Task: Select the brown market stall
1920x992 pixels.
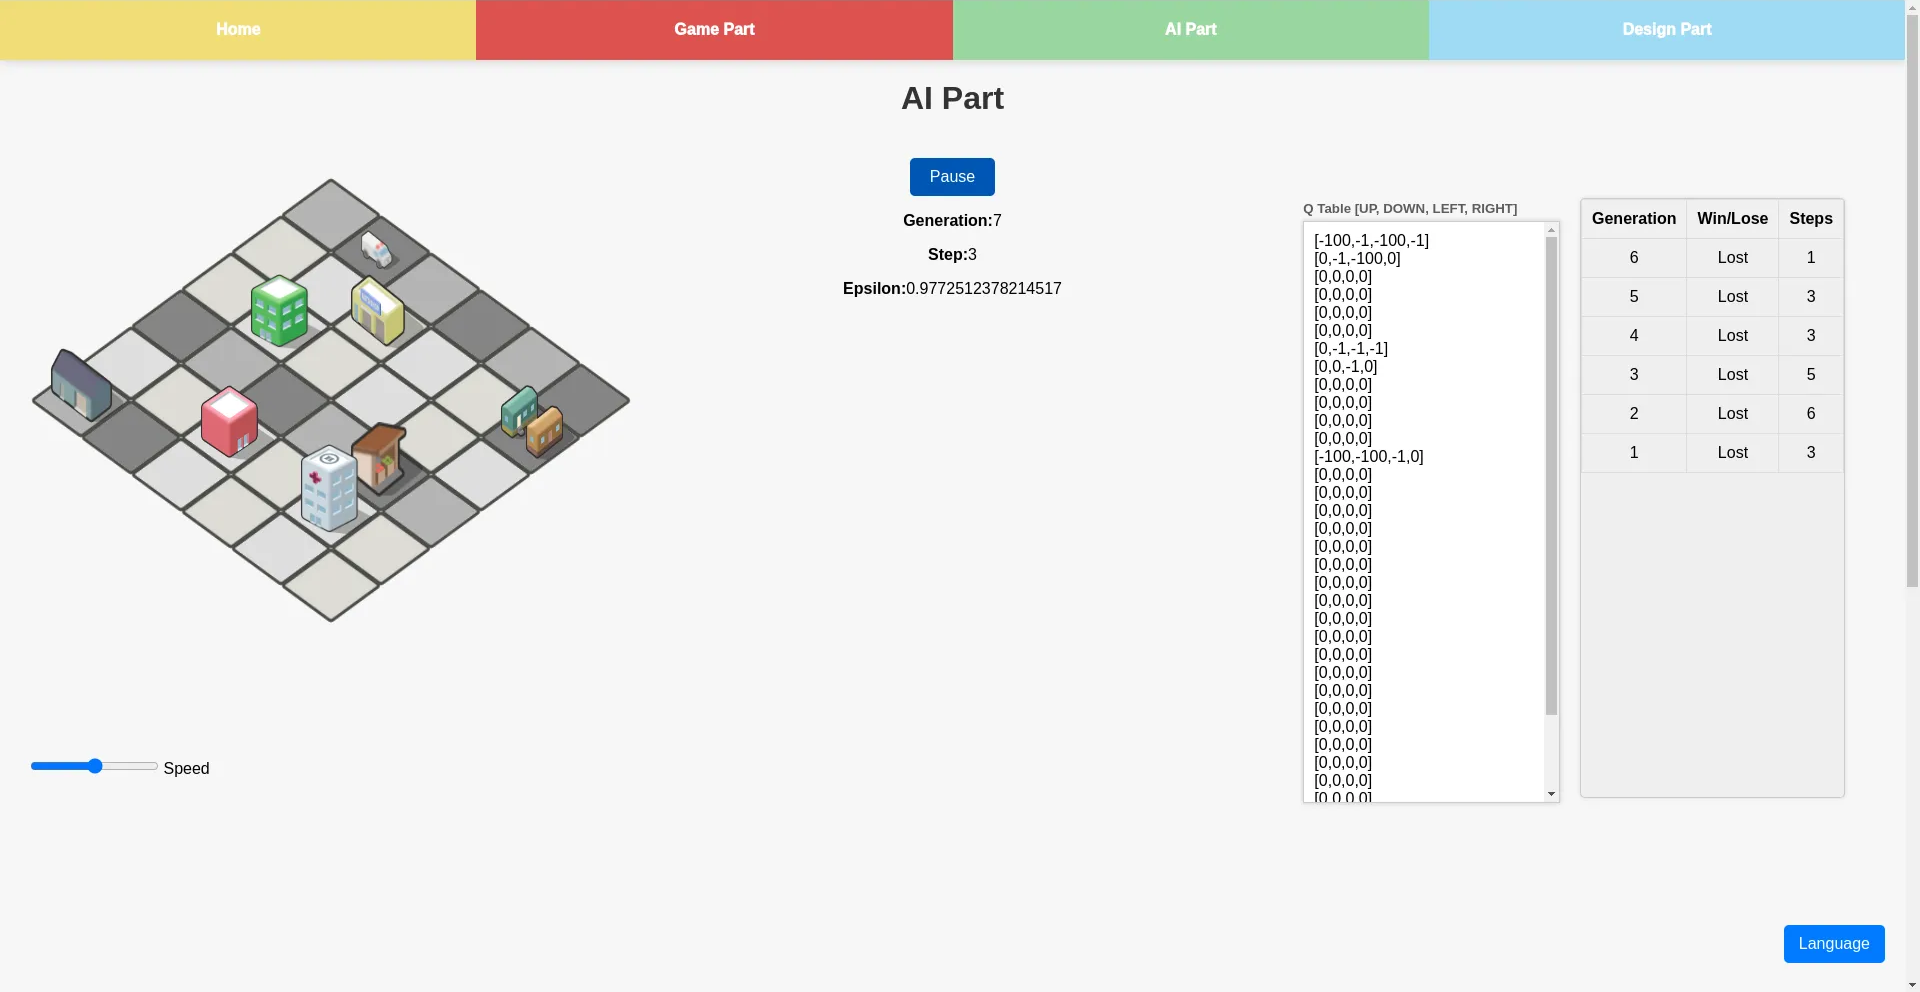Action: 380,457
